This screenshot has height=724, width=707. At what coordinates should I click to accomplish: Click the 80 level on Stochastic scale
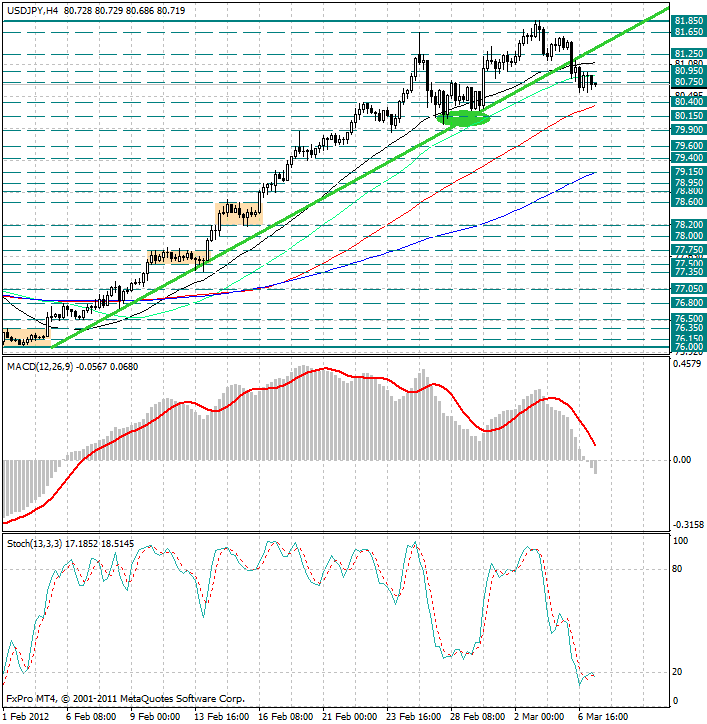point(677,569)
